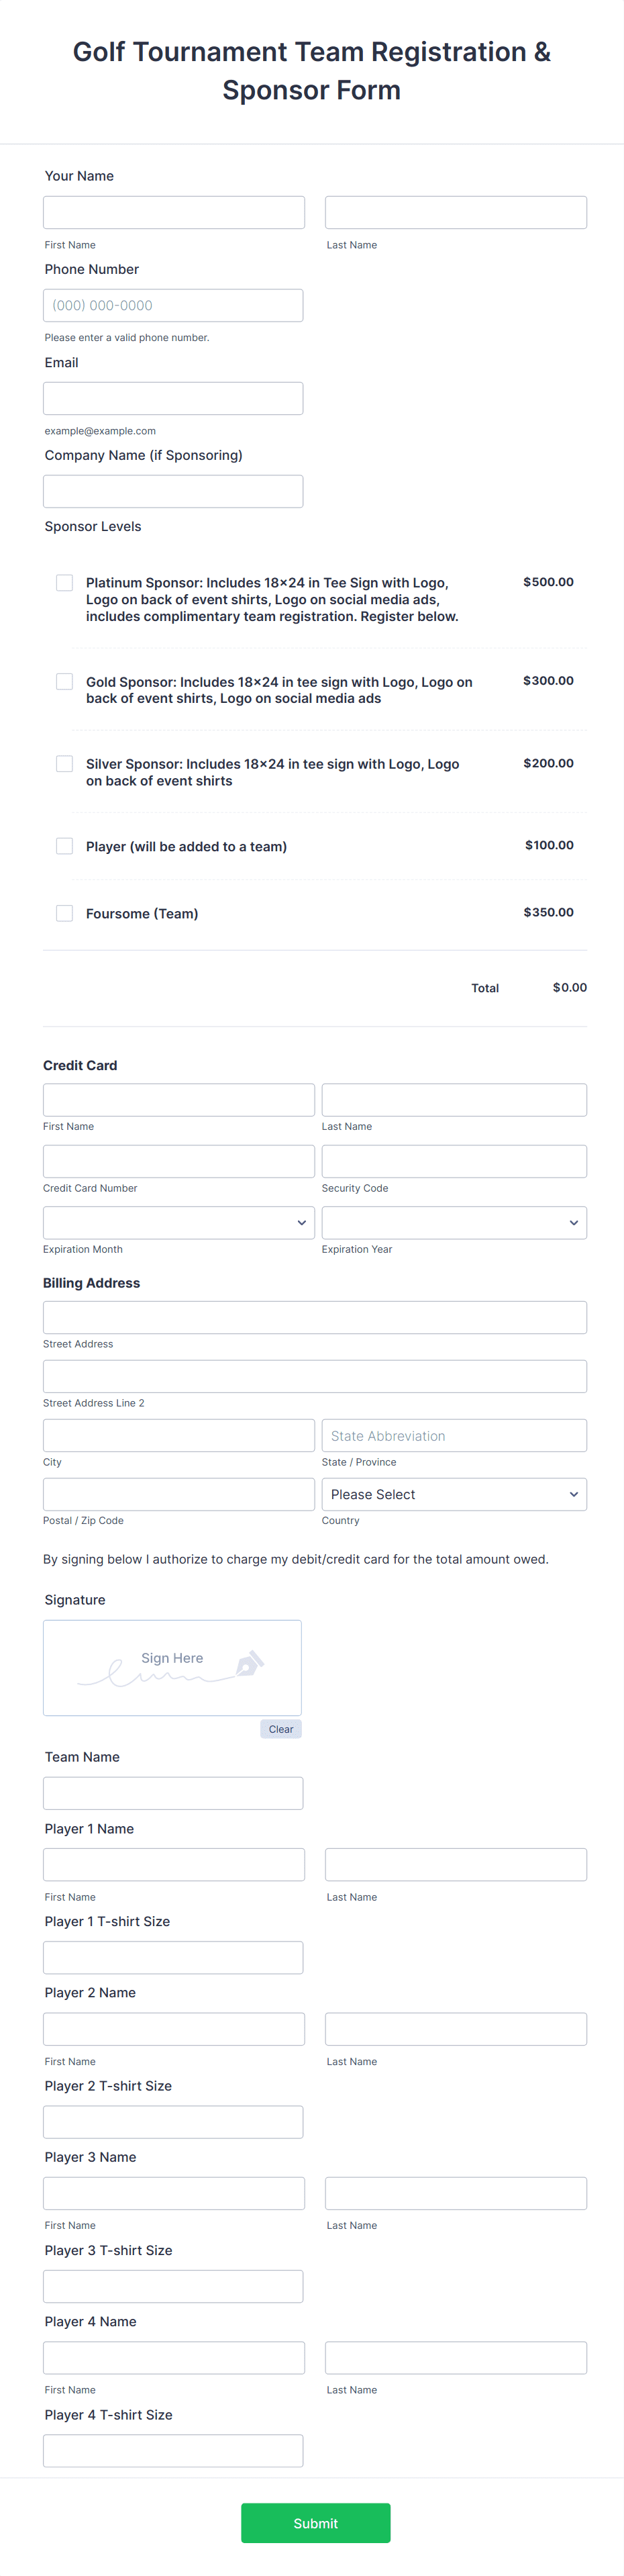Select the Gold Sponsor checkbox

coord(64,681)
